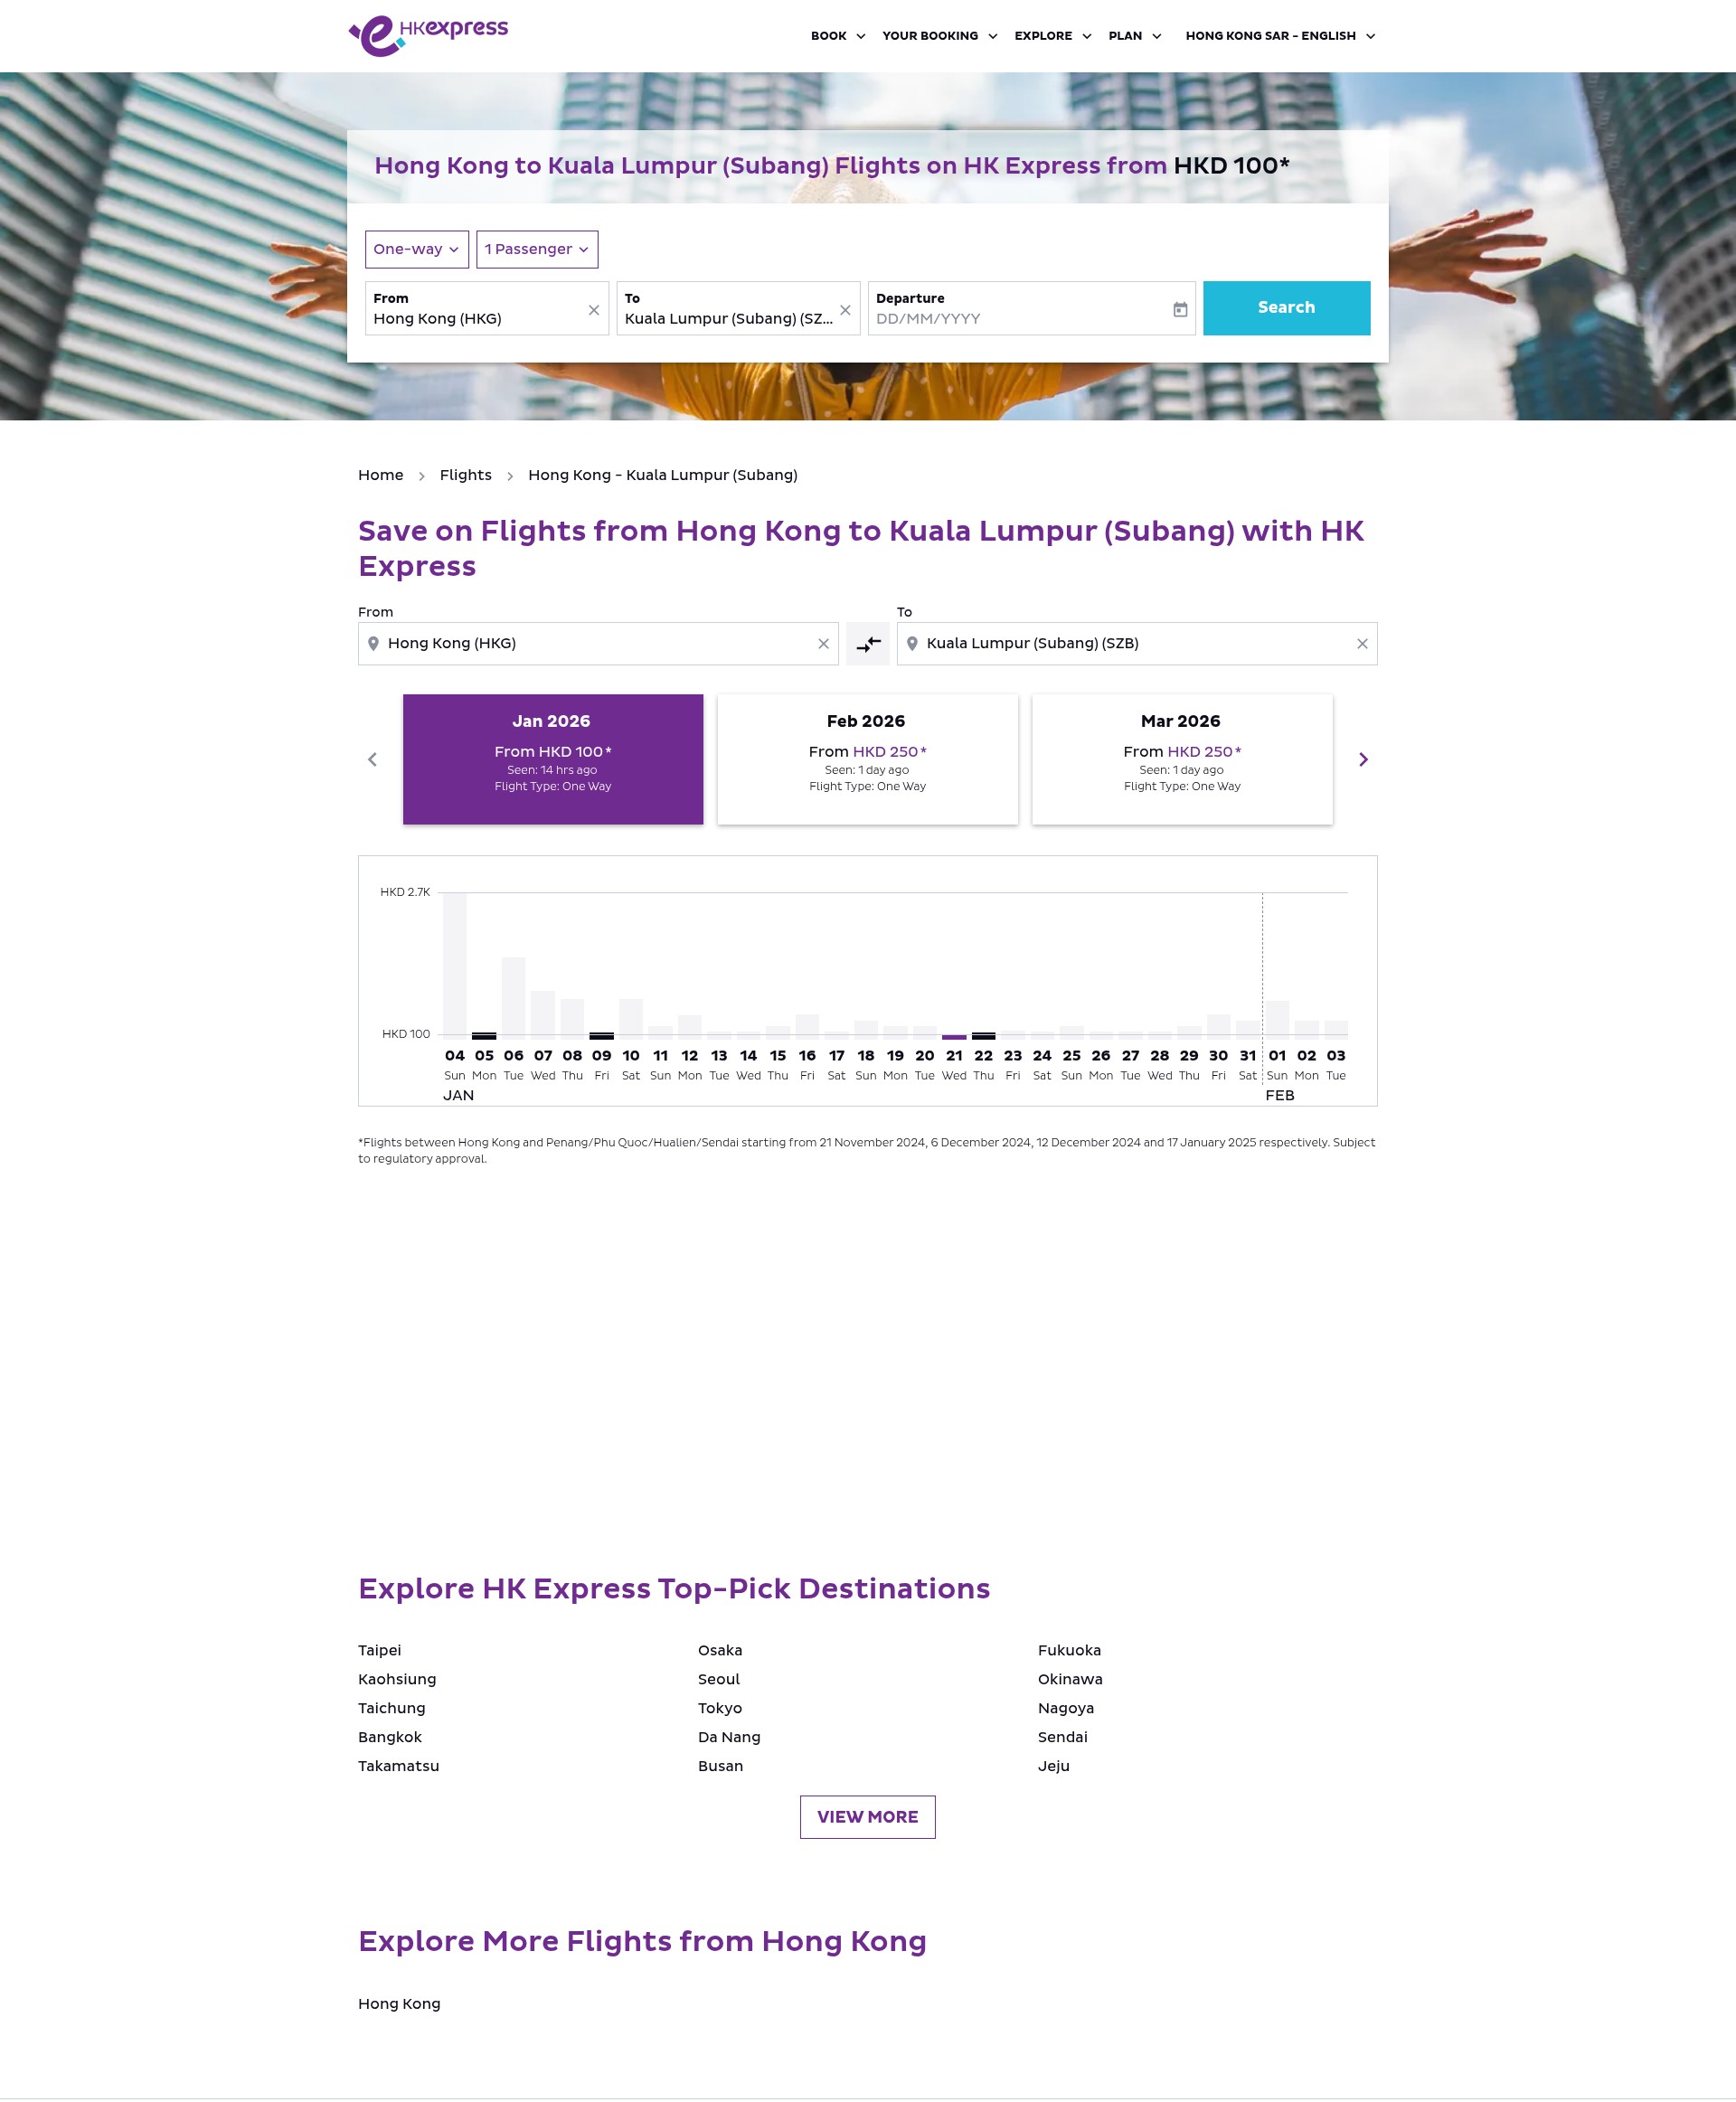The width and height of the screenshot is (1736, 2102).
Task: Click the Search button
Action: click(1286, 308)
